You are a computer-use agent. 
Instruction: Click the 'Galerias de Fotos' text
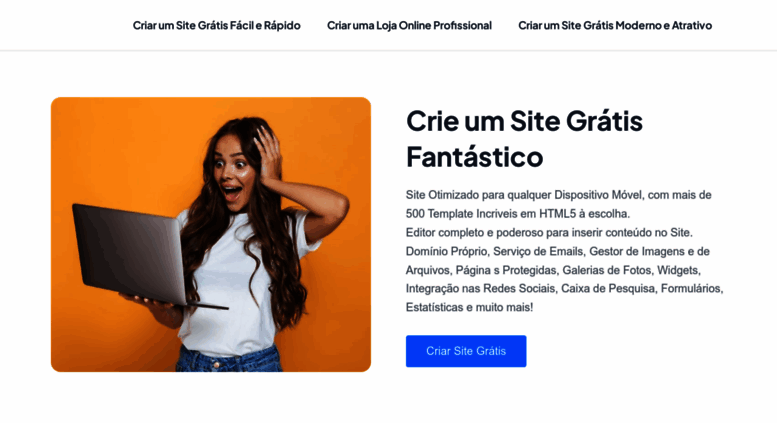(607, 270)
